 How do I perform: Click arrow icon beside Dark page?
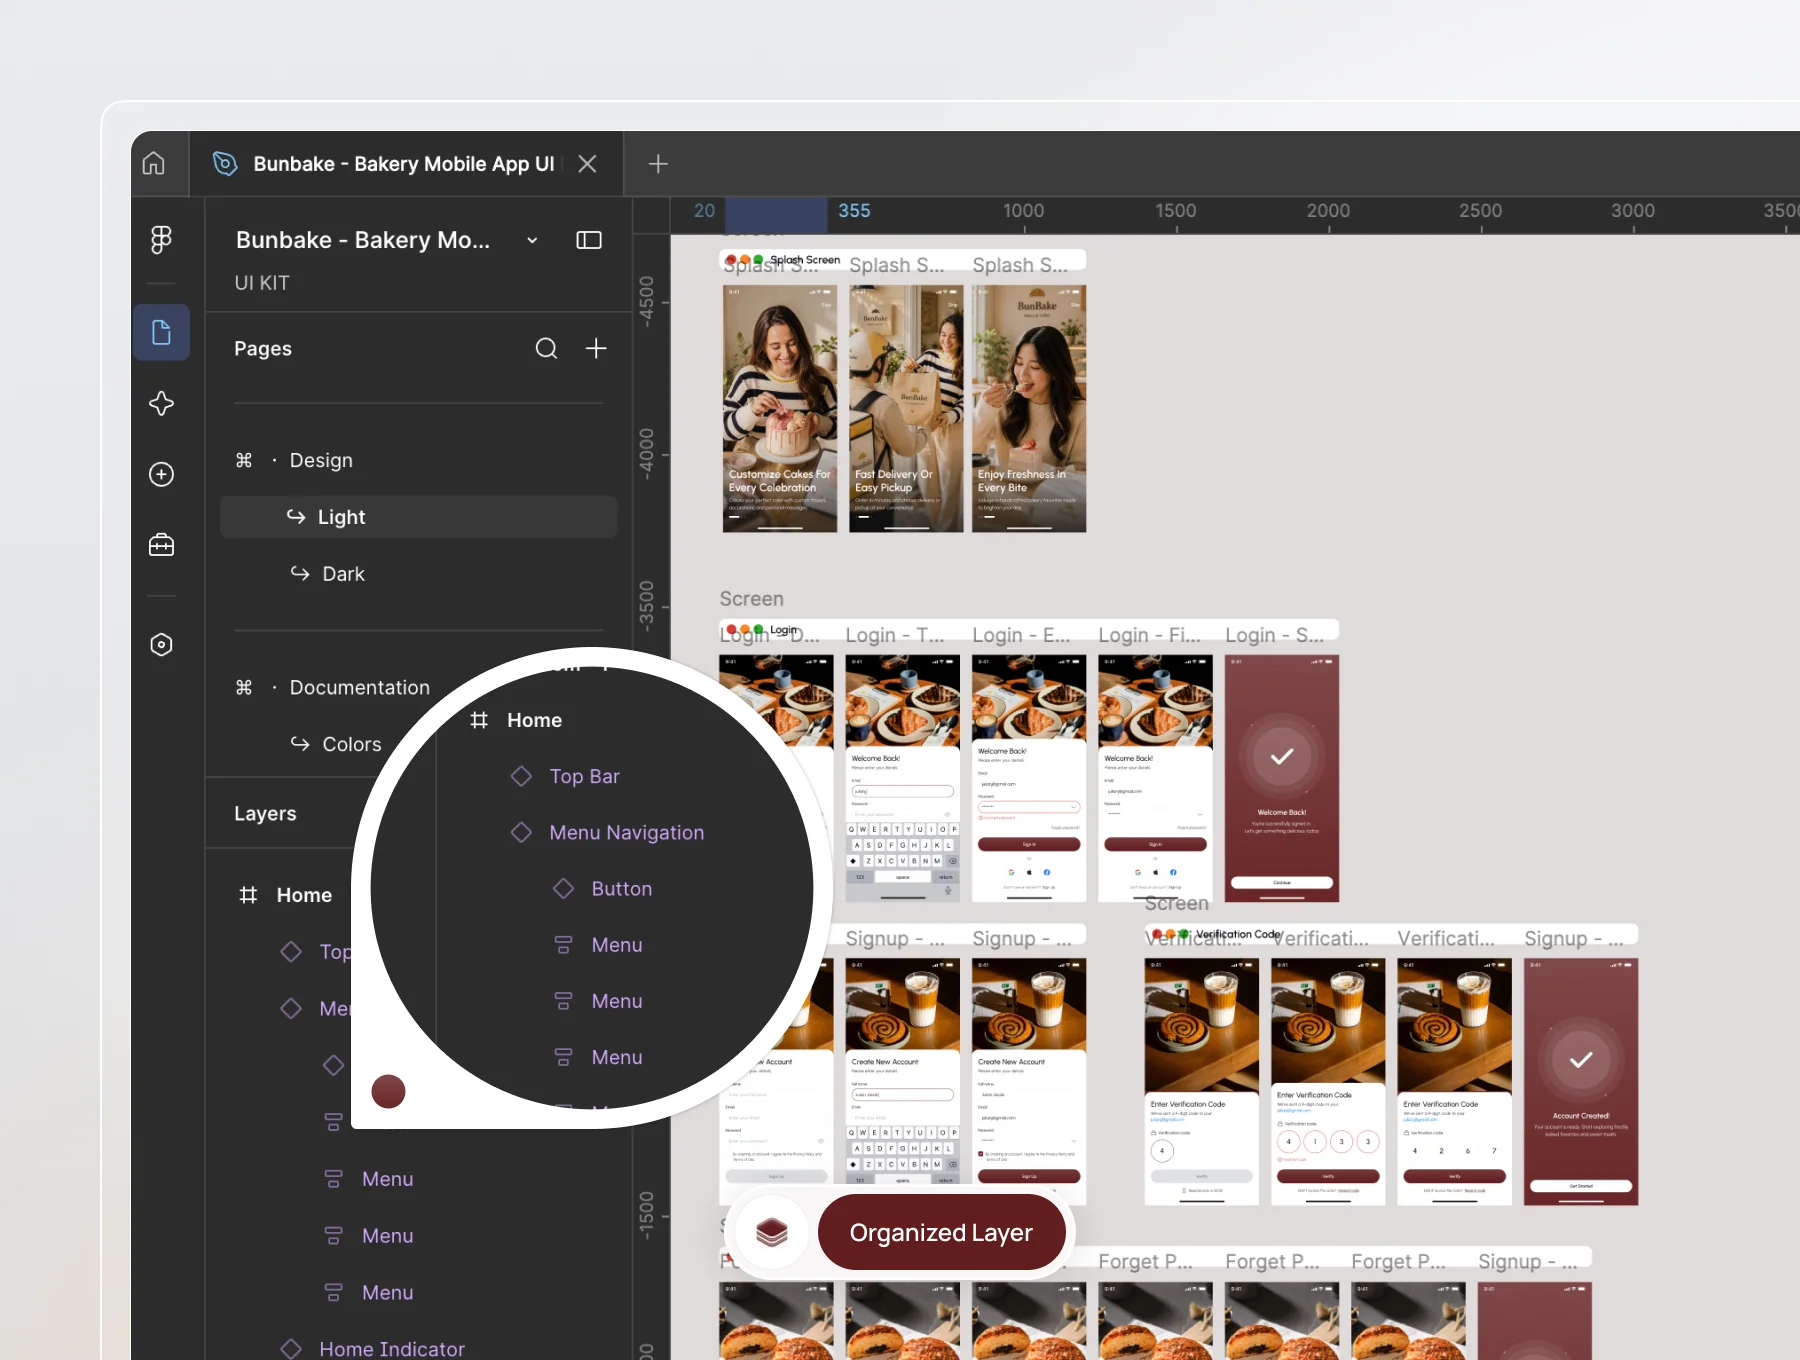point(300,573)
